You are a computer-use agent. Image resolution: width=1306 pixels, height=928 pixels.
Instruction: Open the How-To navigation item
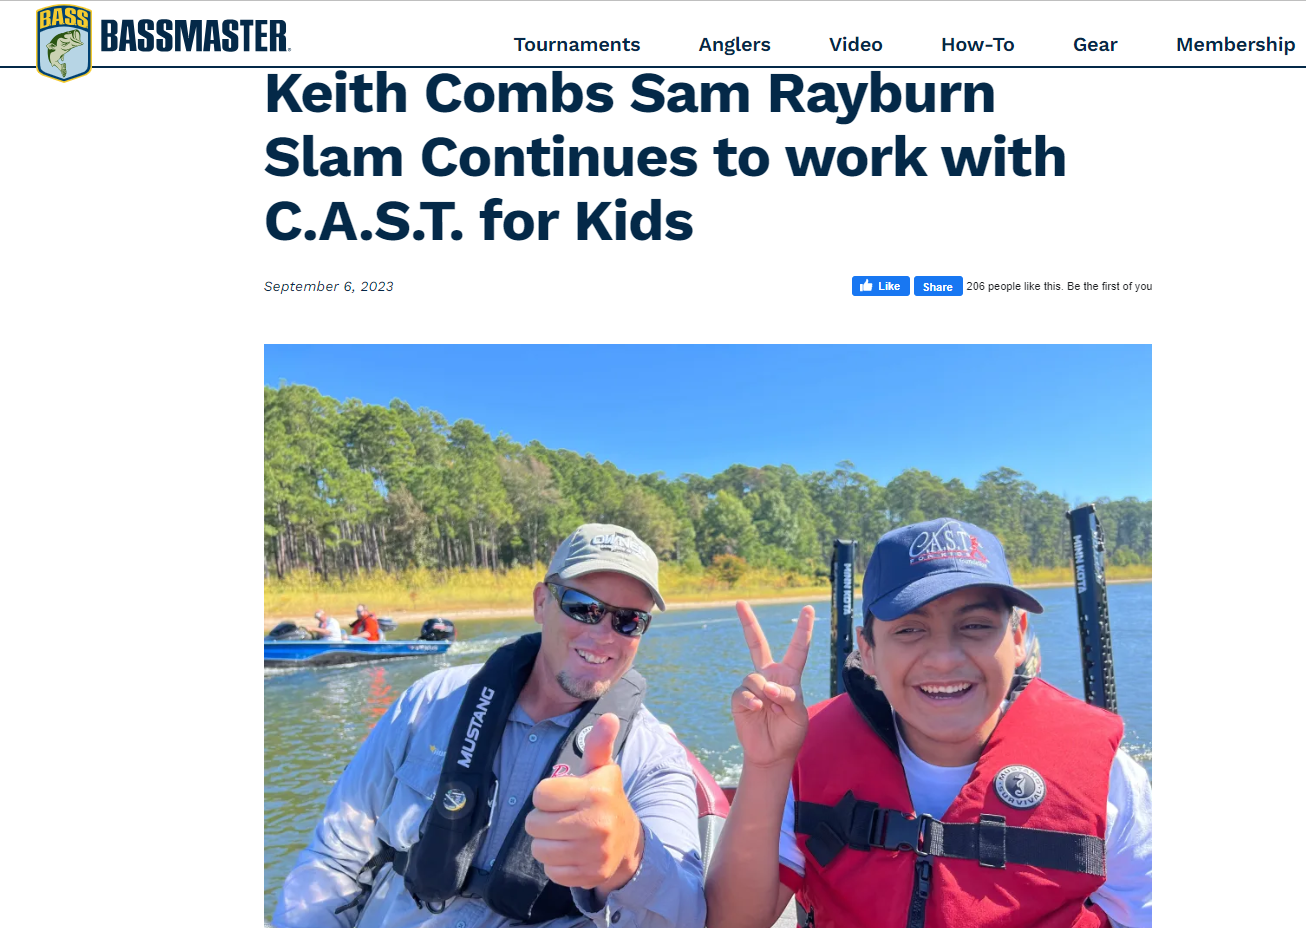(978, 44)
